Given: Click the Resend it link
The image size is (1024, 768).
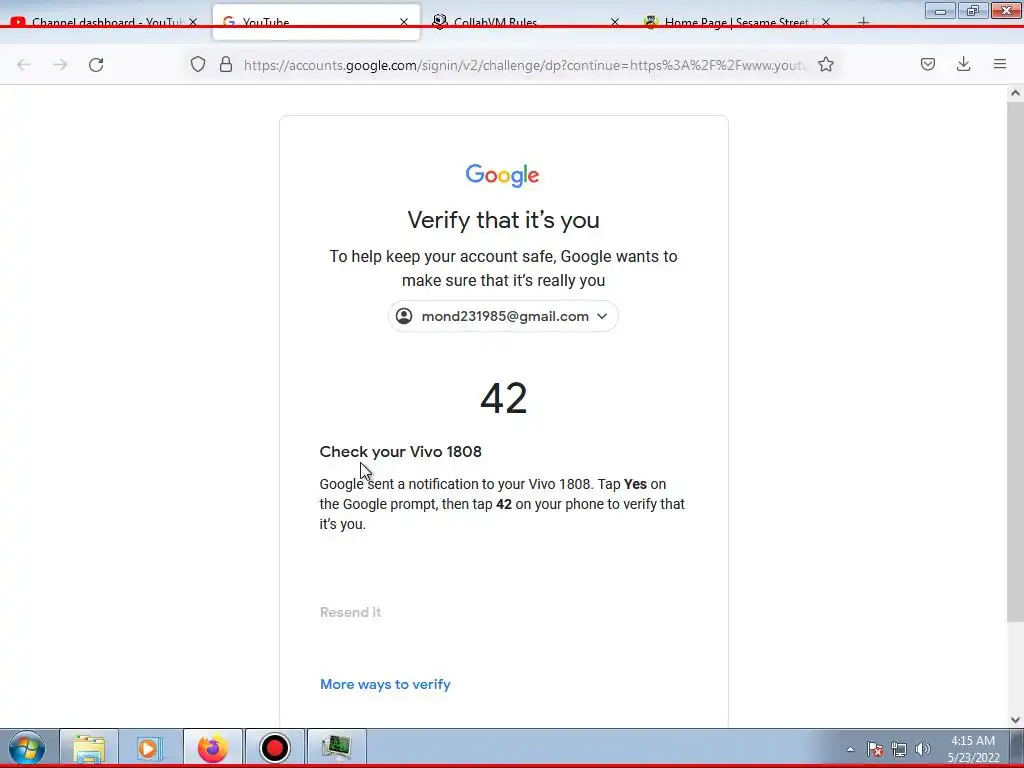Looking at the screenshot, I should point(351,612).
